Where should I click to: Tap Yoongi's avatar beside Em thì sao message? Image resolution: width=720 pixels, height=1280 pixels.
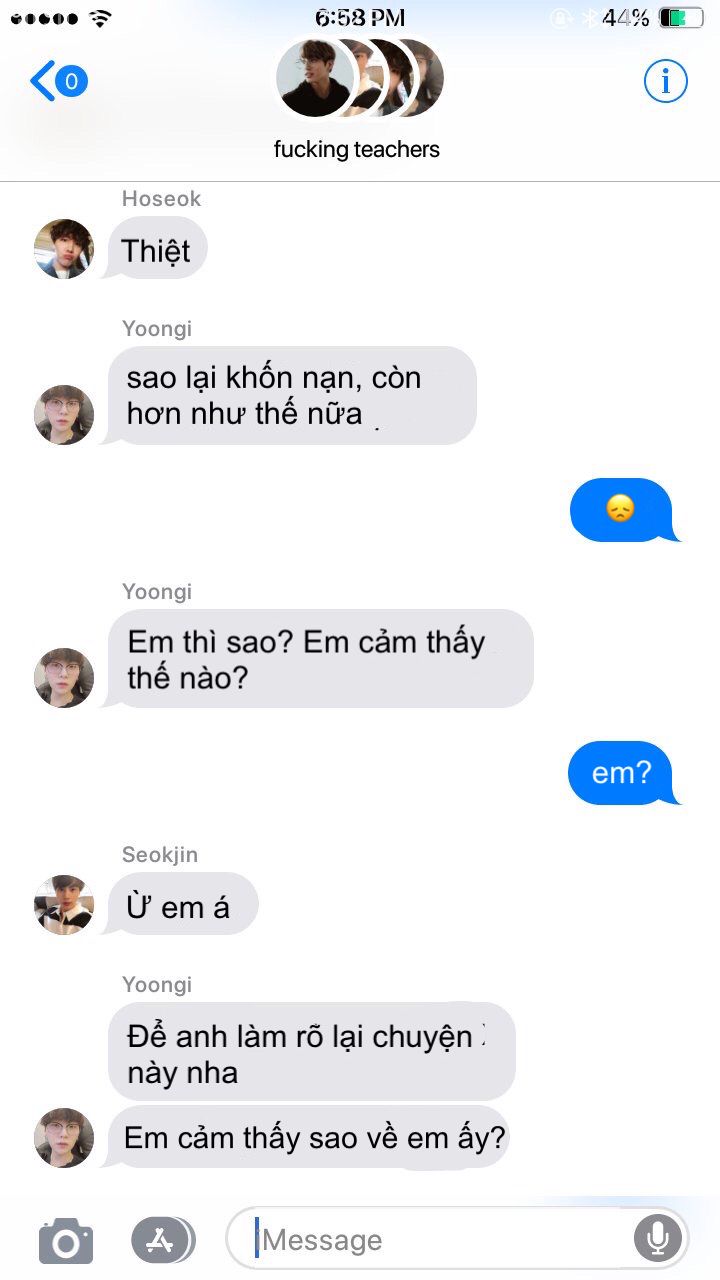(64, 678)
